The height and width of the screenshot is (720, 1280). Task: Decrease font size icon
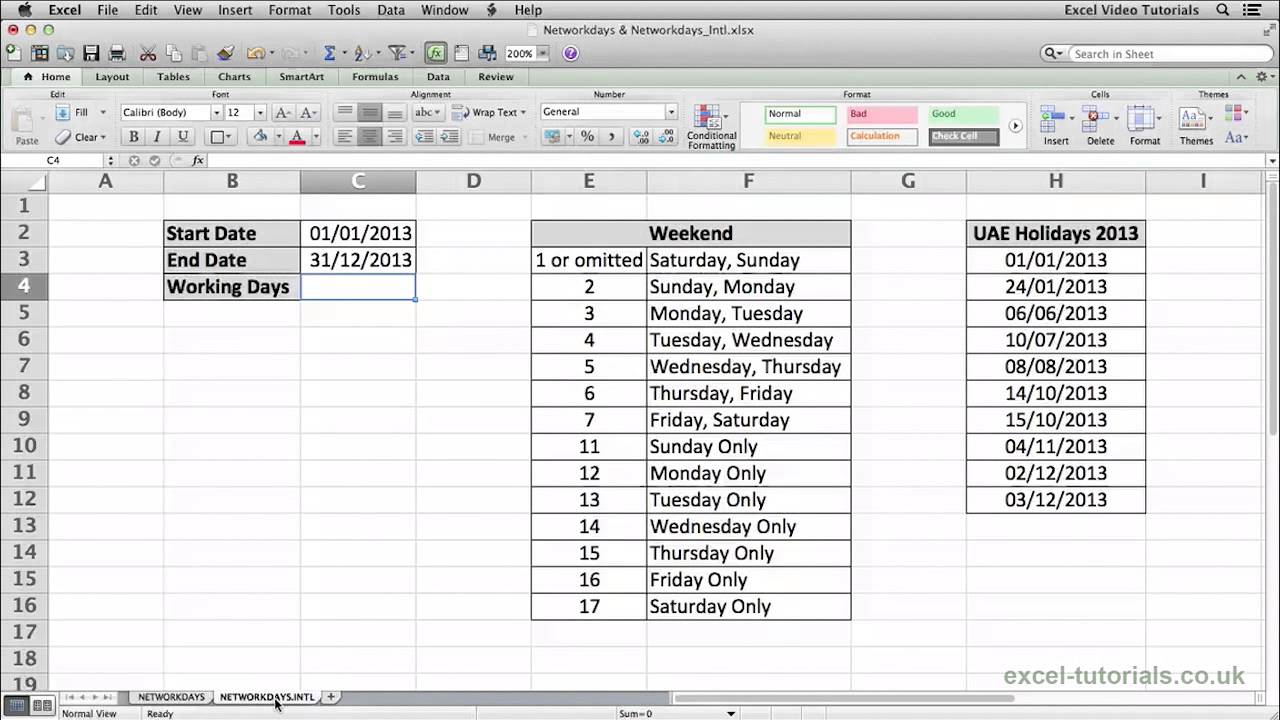(308, 113)
